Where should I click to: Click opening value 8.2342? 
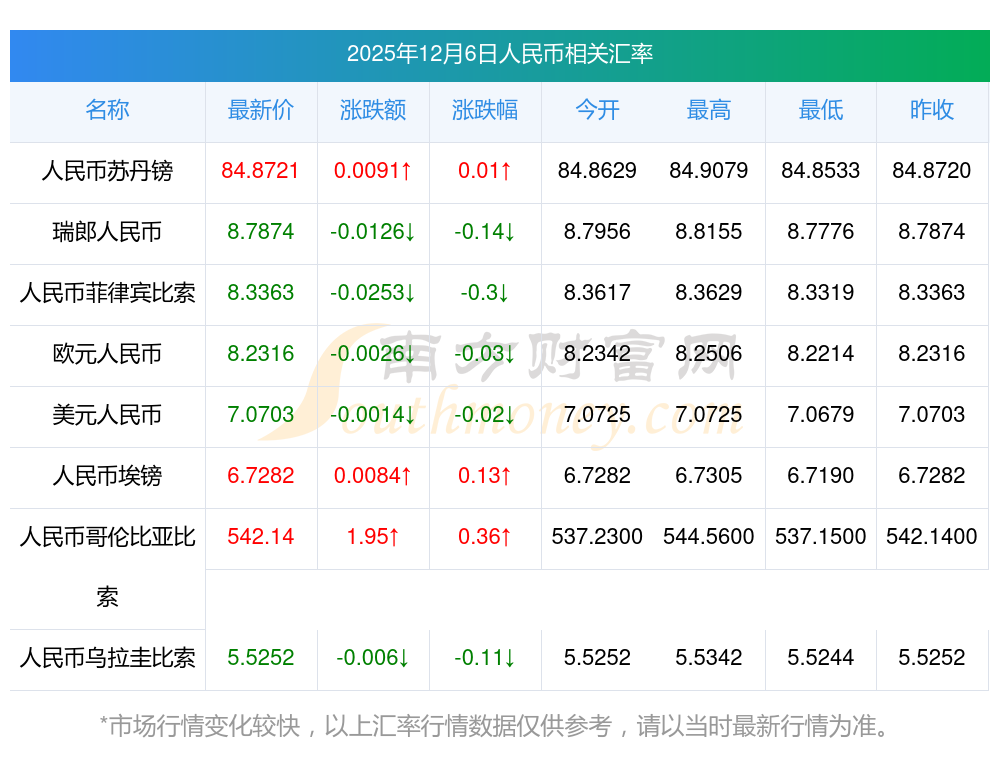pyautogui.click(x=597, y=353)
